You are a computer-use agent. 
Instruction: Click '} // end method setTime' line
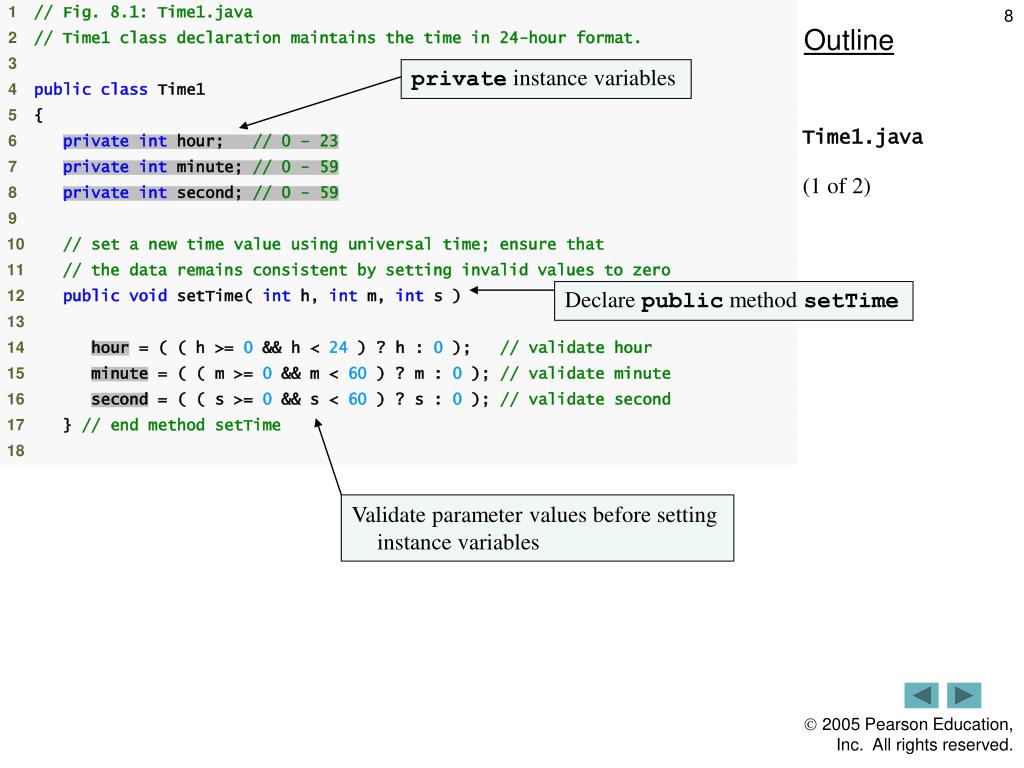[x=172, y=425]
